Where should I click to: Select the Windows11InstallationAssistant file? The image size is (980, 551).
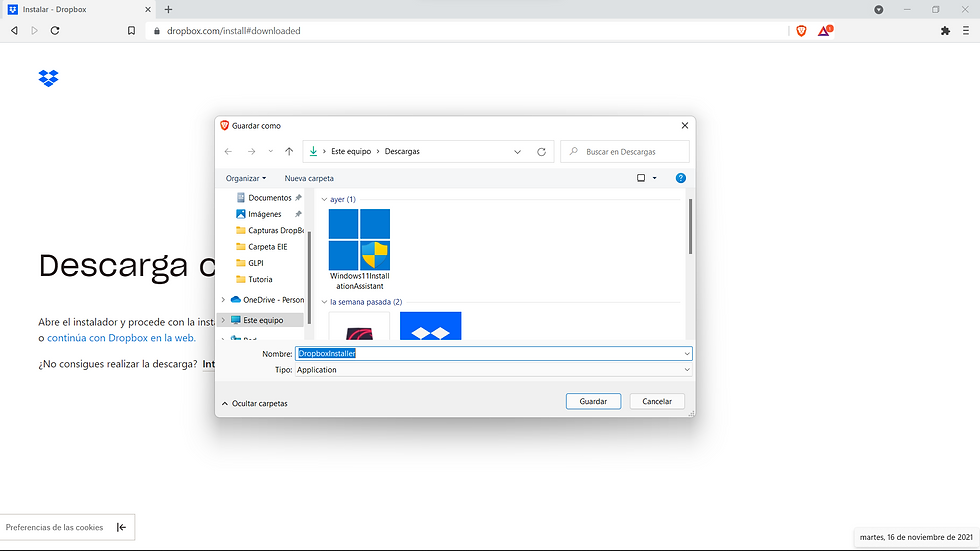(359, 249)
